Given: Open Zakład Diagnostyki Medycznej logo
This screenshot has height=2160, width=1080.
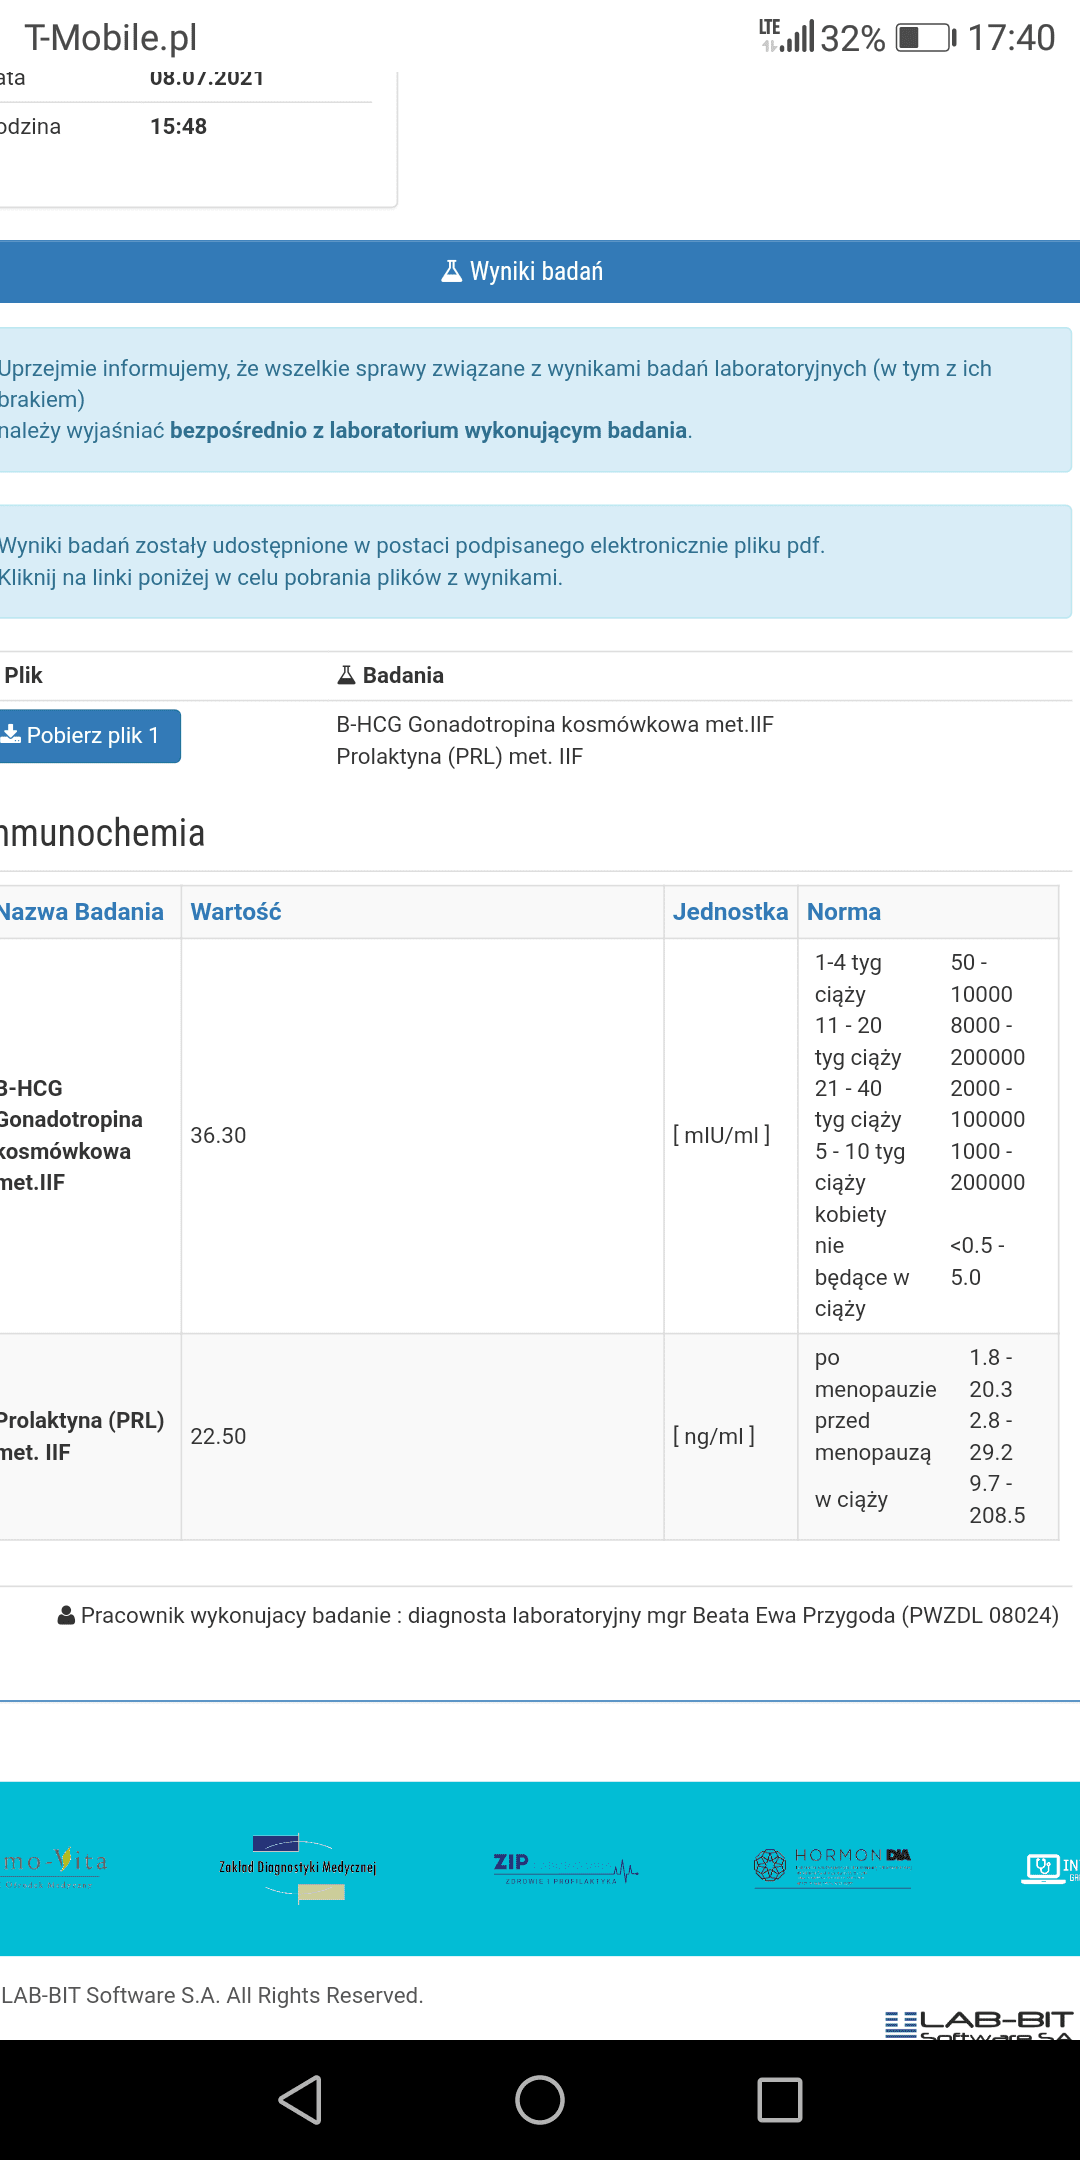Looking at the screenshot, I should click(x=298, y=1867).
